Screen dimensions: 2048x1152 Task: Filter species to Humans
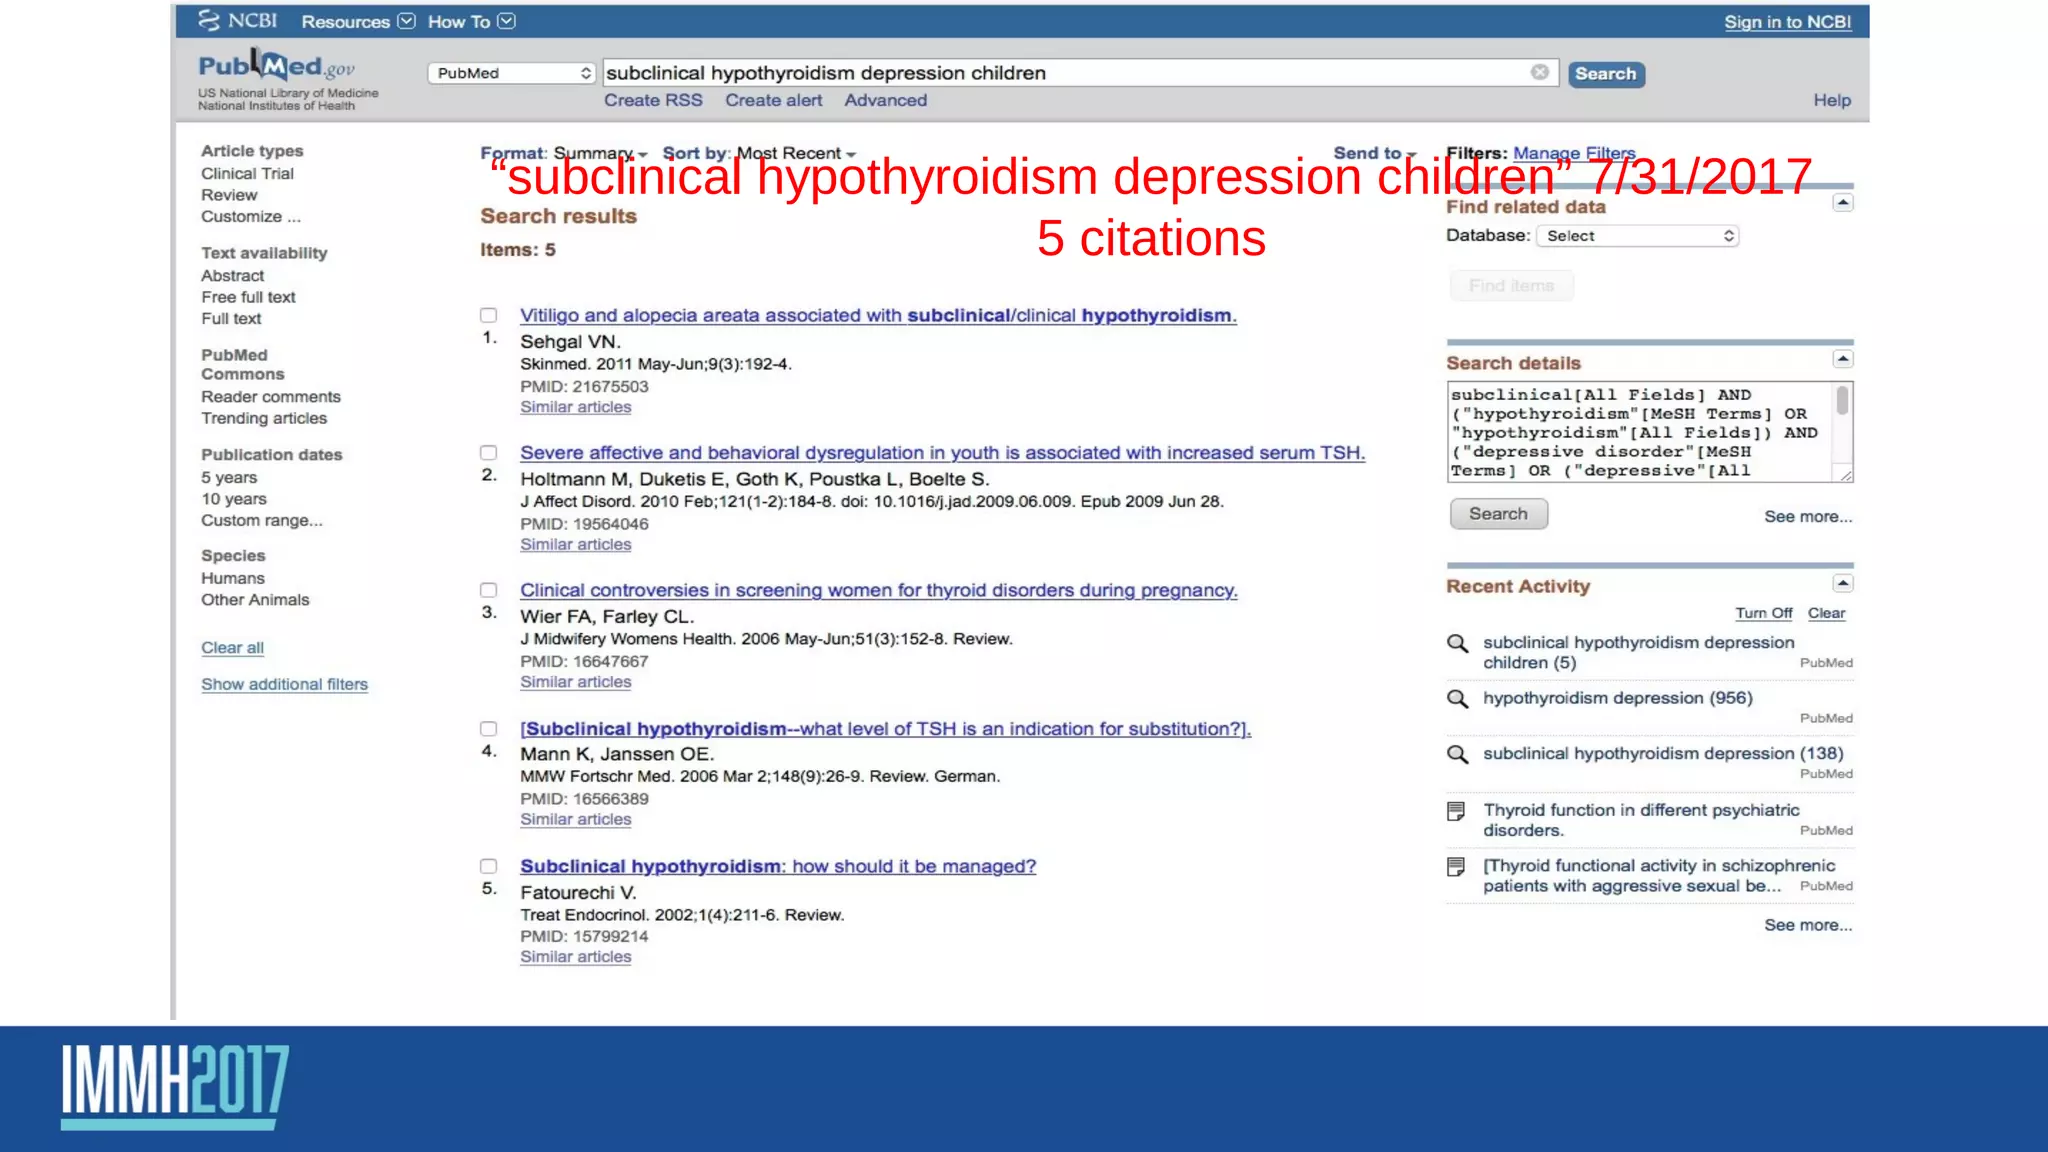click(x=233, y=578)
